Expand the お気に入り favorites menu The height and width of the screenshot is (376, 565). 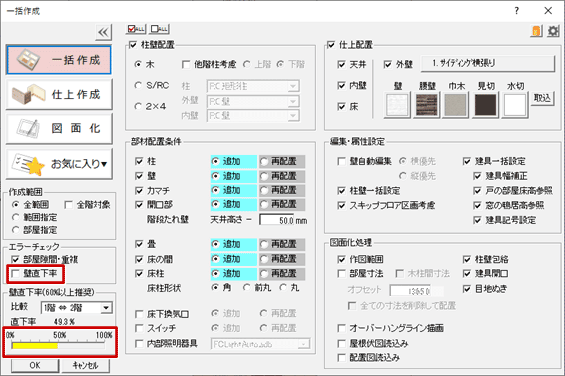pos(59,164)
